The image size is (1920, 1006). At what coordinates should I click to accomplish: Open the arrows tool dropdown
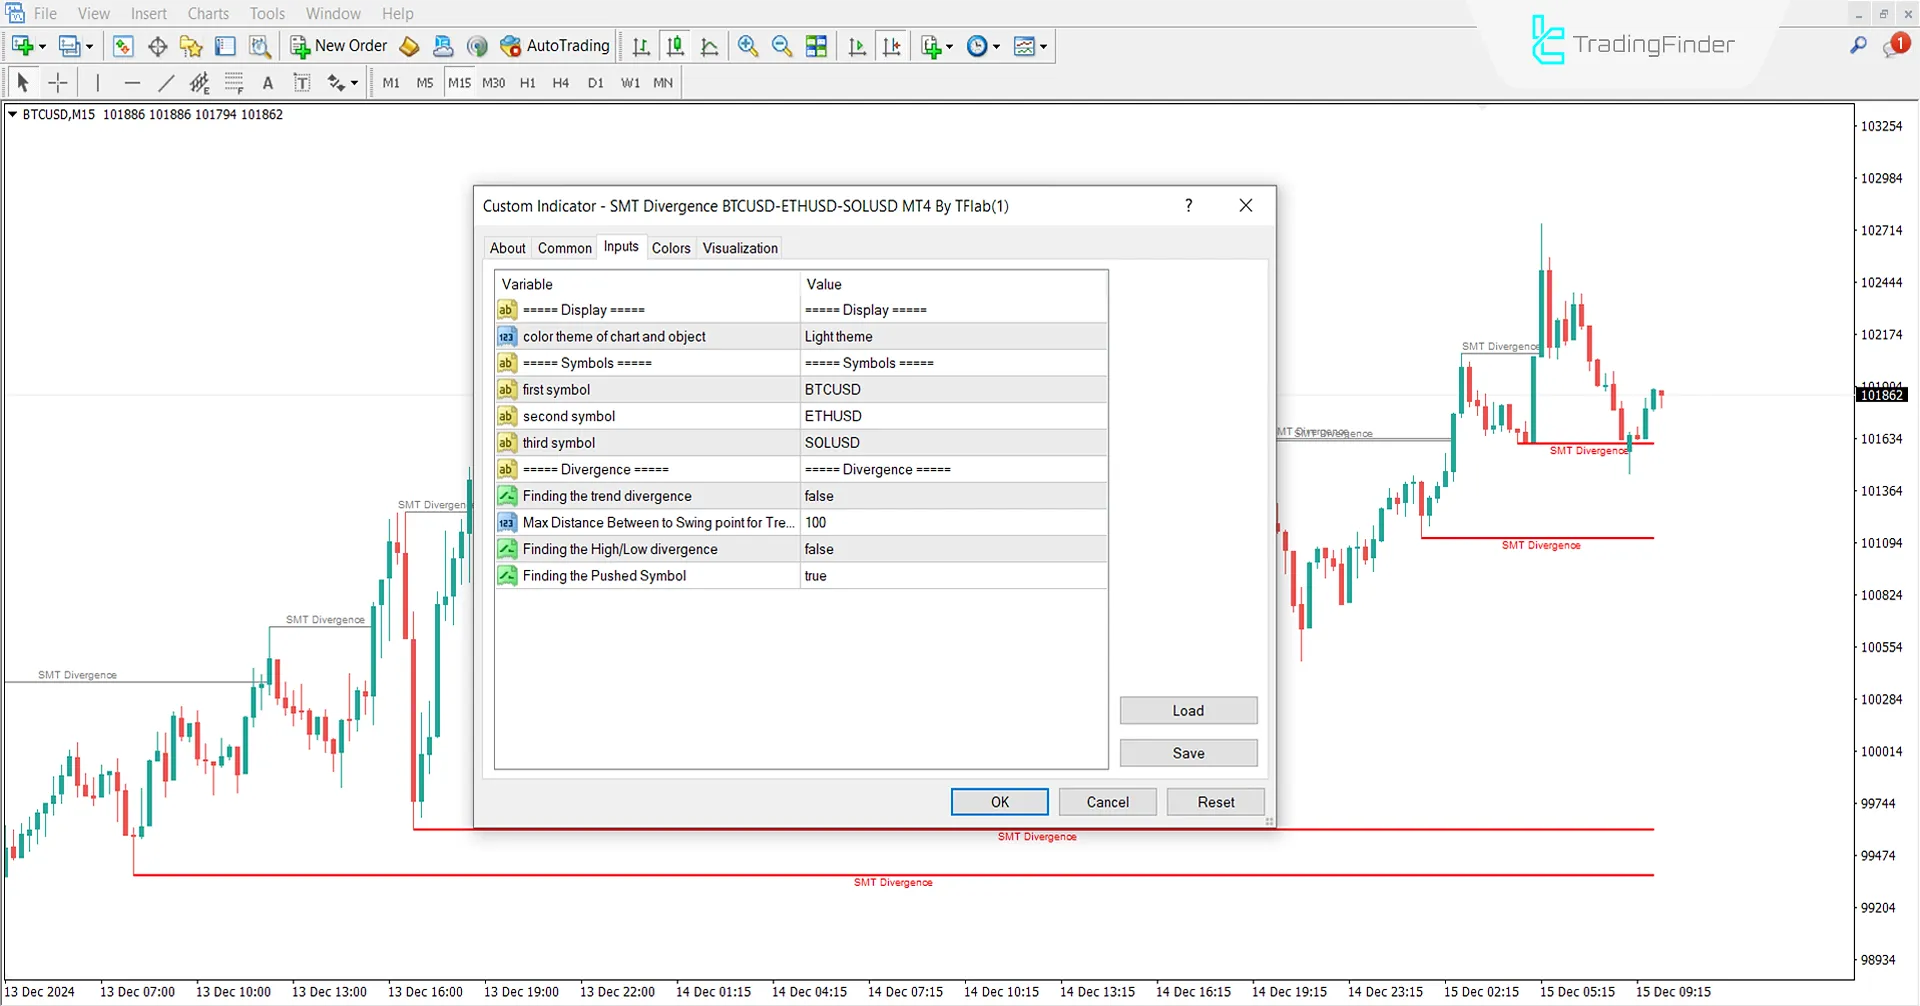[x=352, y=83]
